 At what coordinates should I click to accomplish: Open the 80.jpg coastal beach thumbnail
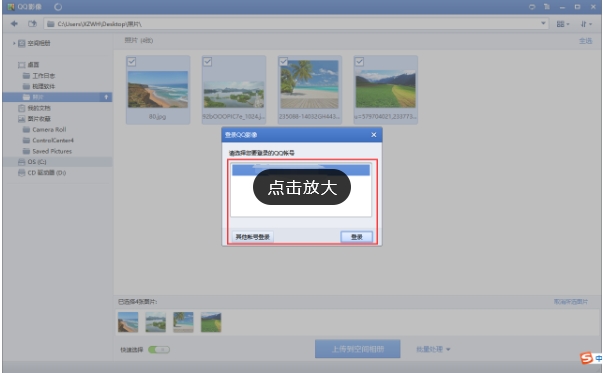click(x=158, y=89)
